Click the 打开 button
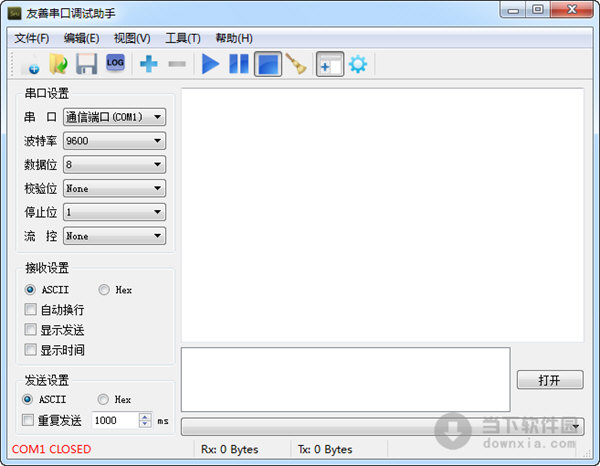 click(x=550, y=380)
